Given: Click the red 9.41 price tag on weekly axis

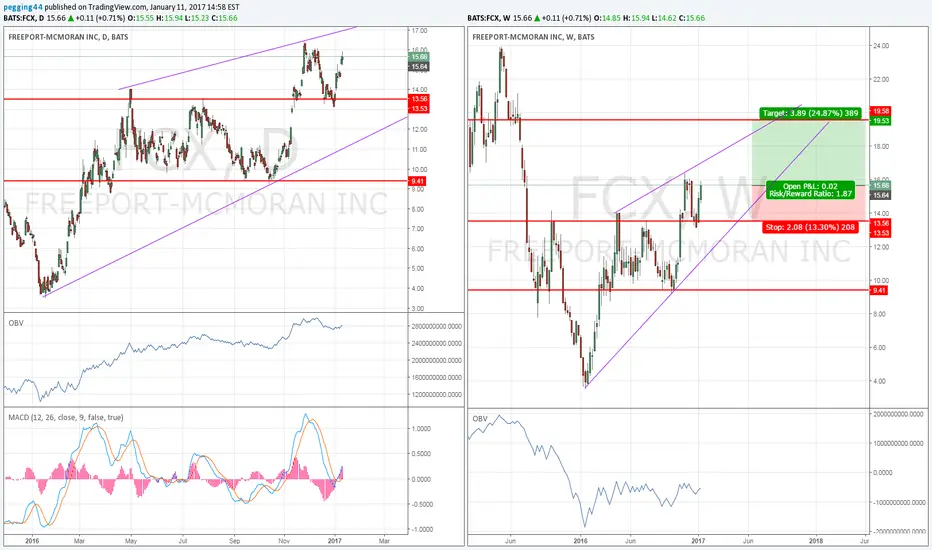Looking at the screenshot, I should [x=879, y=290].
